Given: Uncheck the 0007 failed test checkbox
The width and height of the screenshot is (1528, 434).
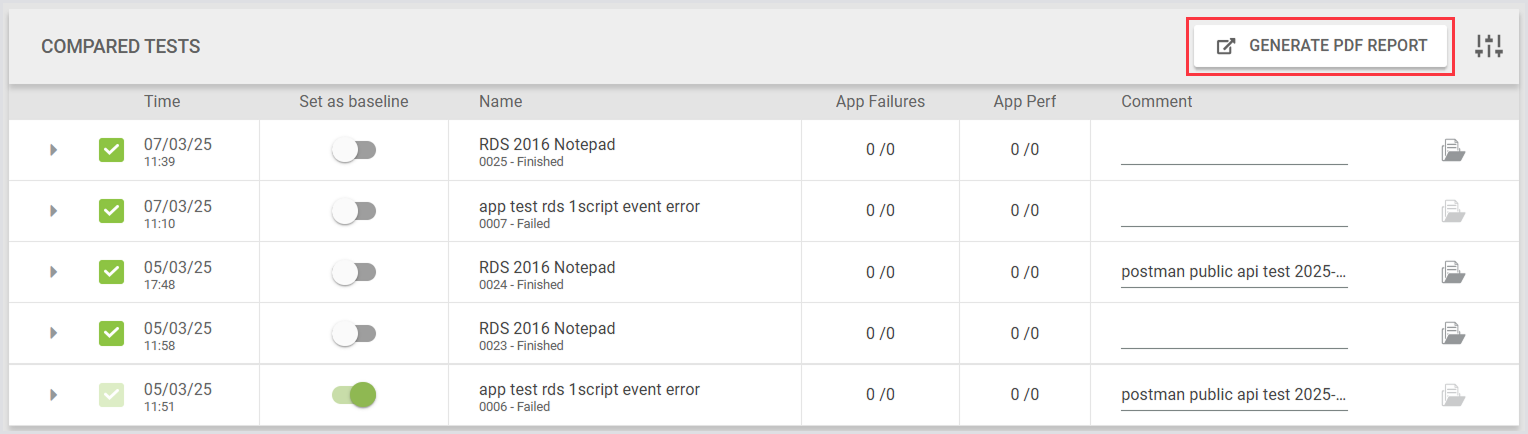Looking at the screenshot, I should (111, 211).
